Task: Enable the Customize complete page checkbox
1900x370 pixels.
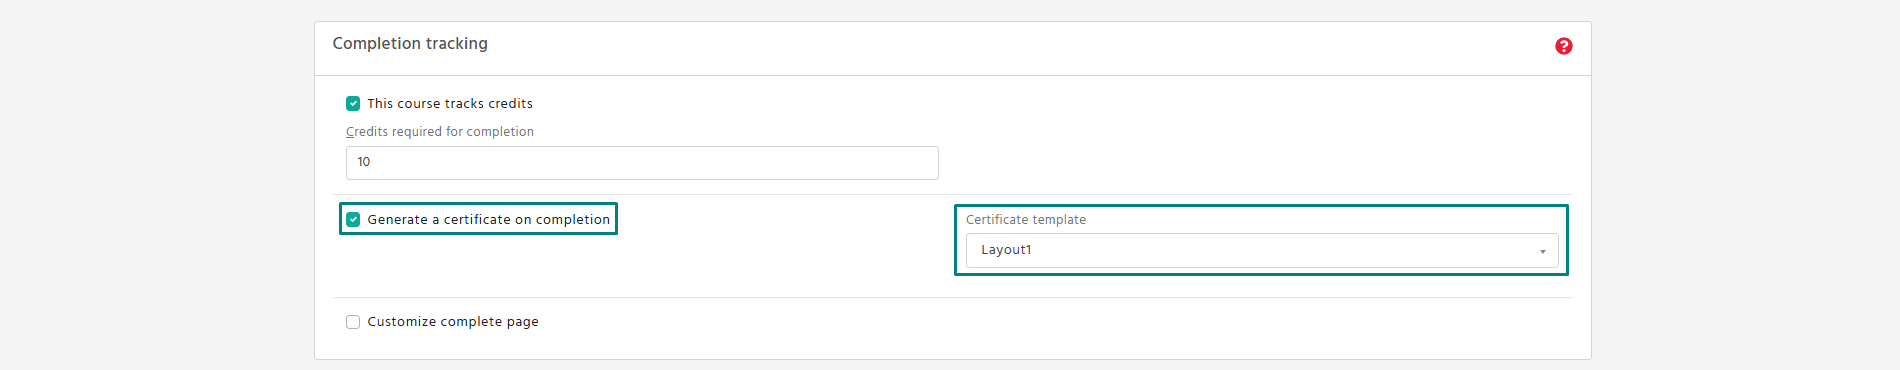Action: [353, 321]
